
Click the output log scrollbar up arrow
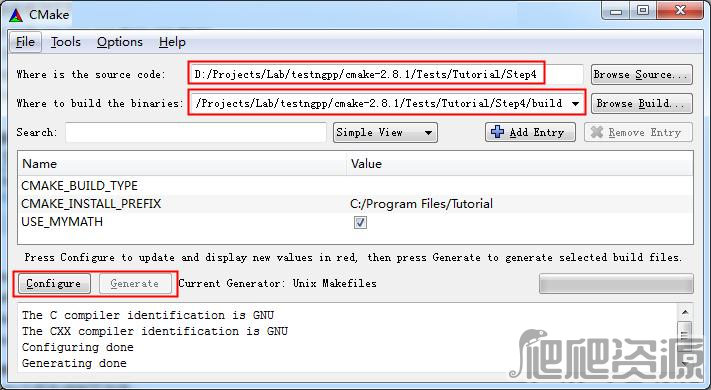[685, 312]
